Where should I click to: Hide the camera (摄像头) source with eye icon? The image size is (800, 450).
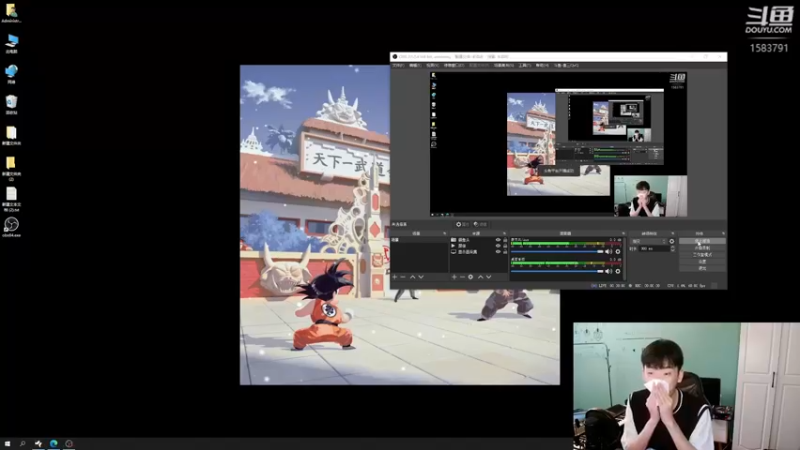click(x=498, y=240)
